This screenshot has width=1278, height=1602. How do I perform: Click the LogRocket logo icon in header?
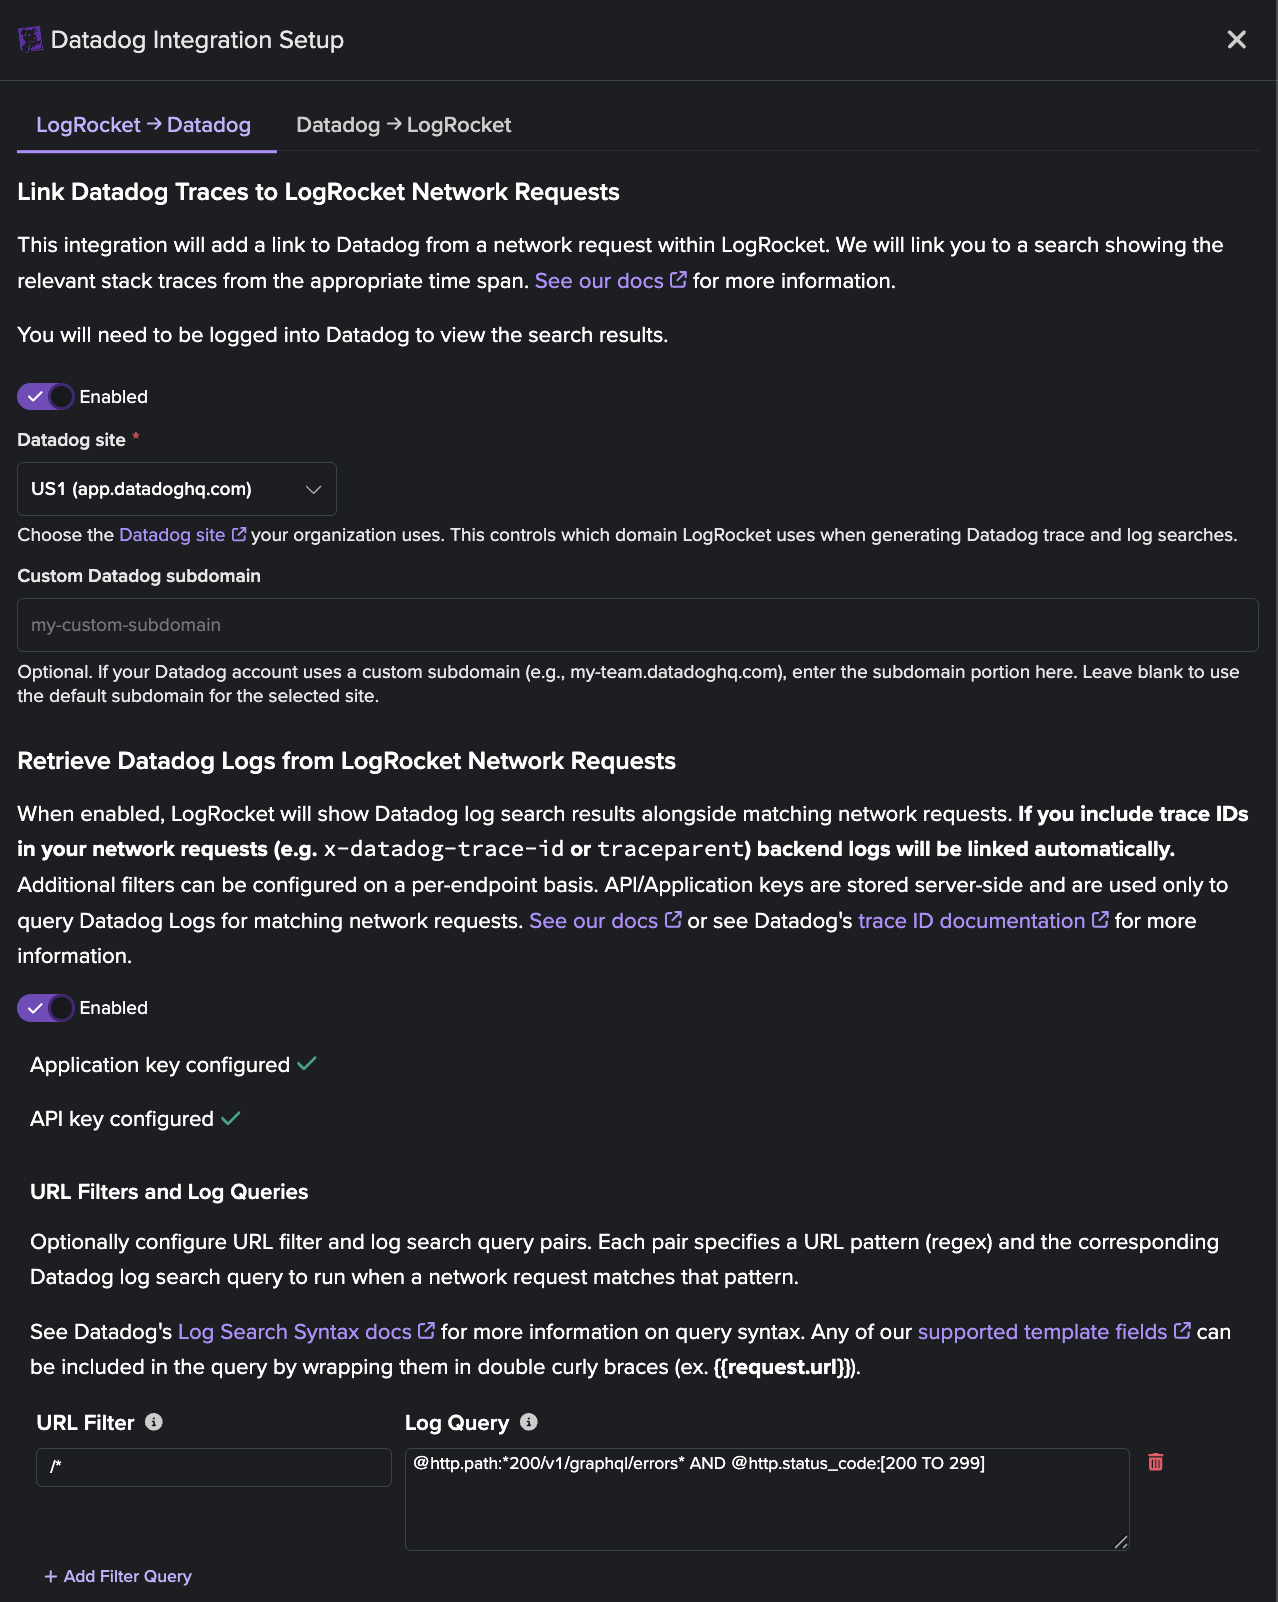[x=30, y=40]
